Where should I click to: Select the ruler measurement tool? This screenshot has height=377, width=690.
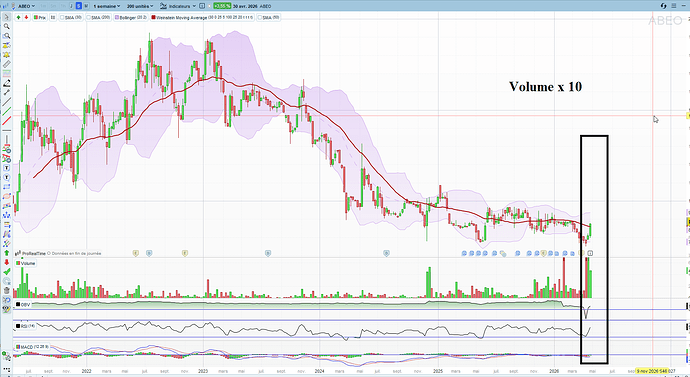click(7, 64)
